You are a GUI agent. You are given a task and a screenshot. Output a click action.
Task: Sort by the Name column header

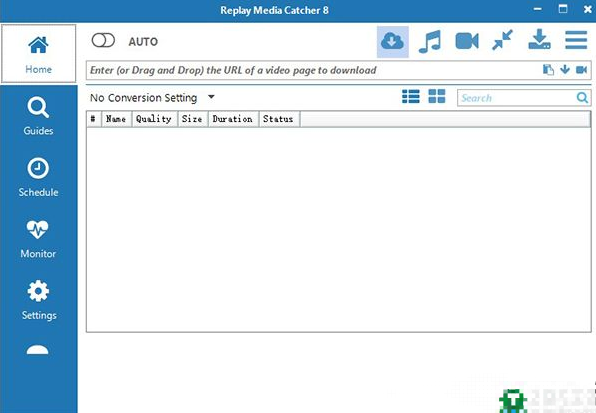point(116,119)
